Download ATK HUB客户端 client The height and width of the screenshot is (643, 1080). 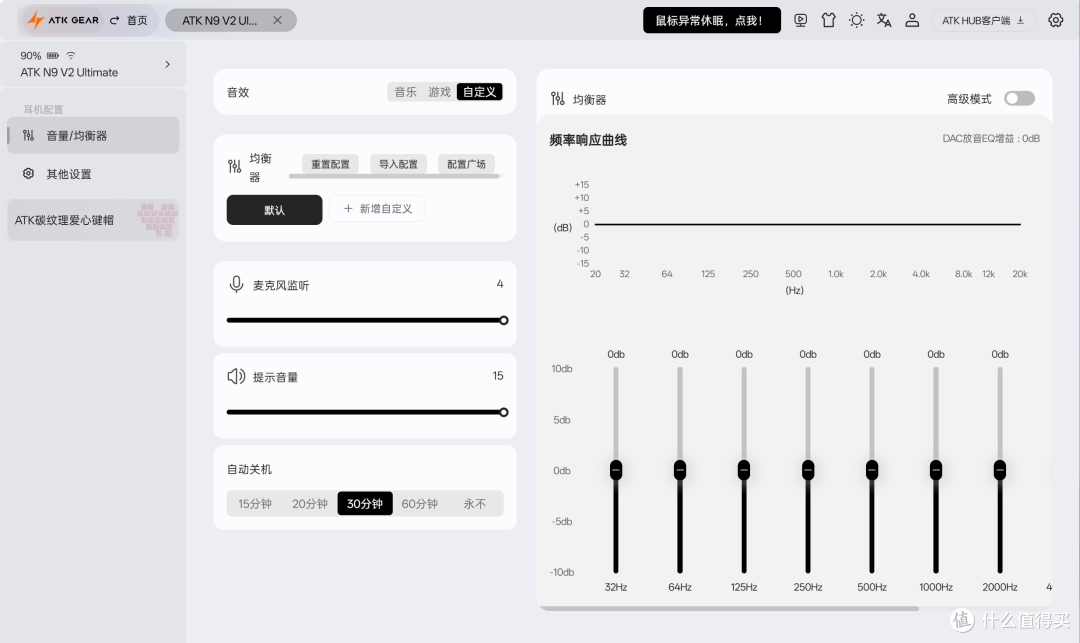coord(983,21)
